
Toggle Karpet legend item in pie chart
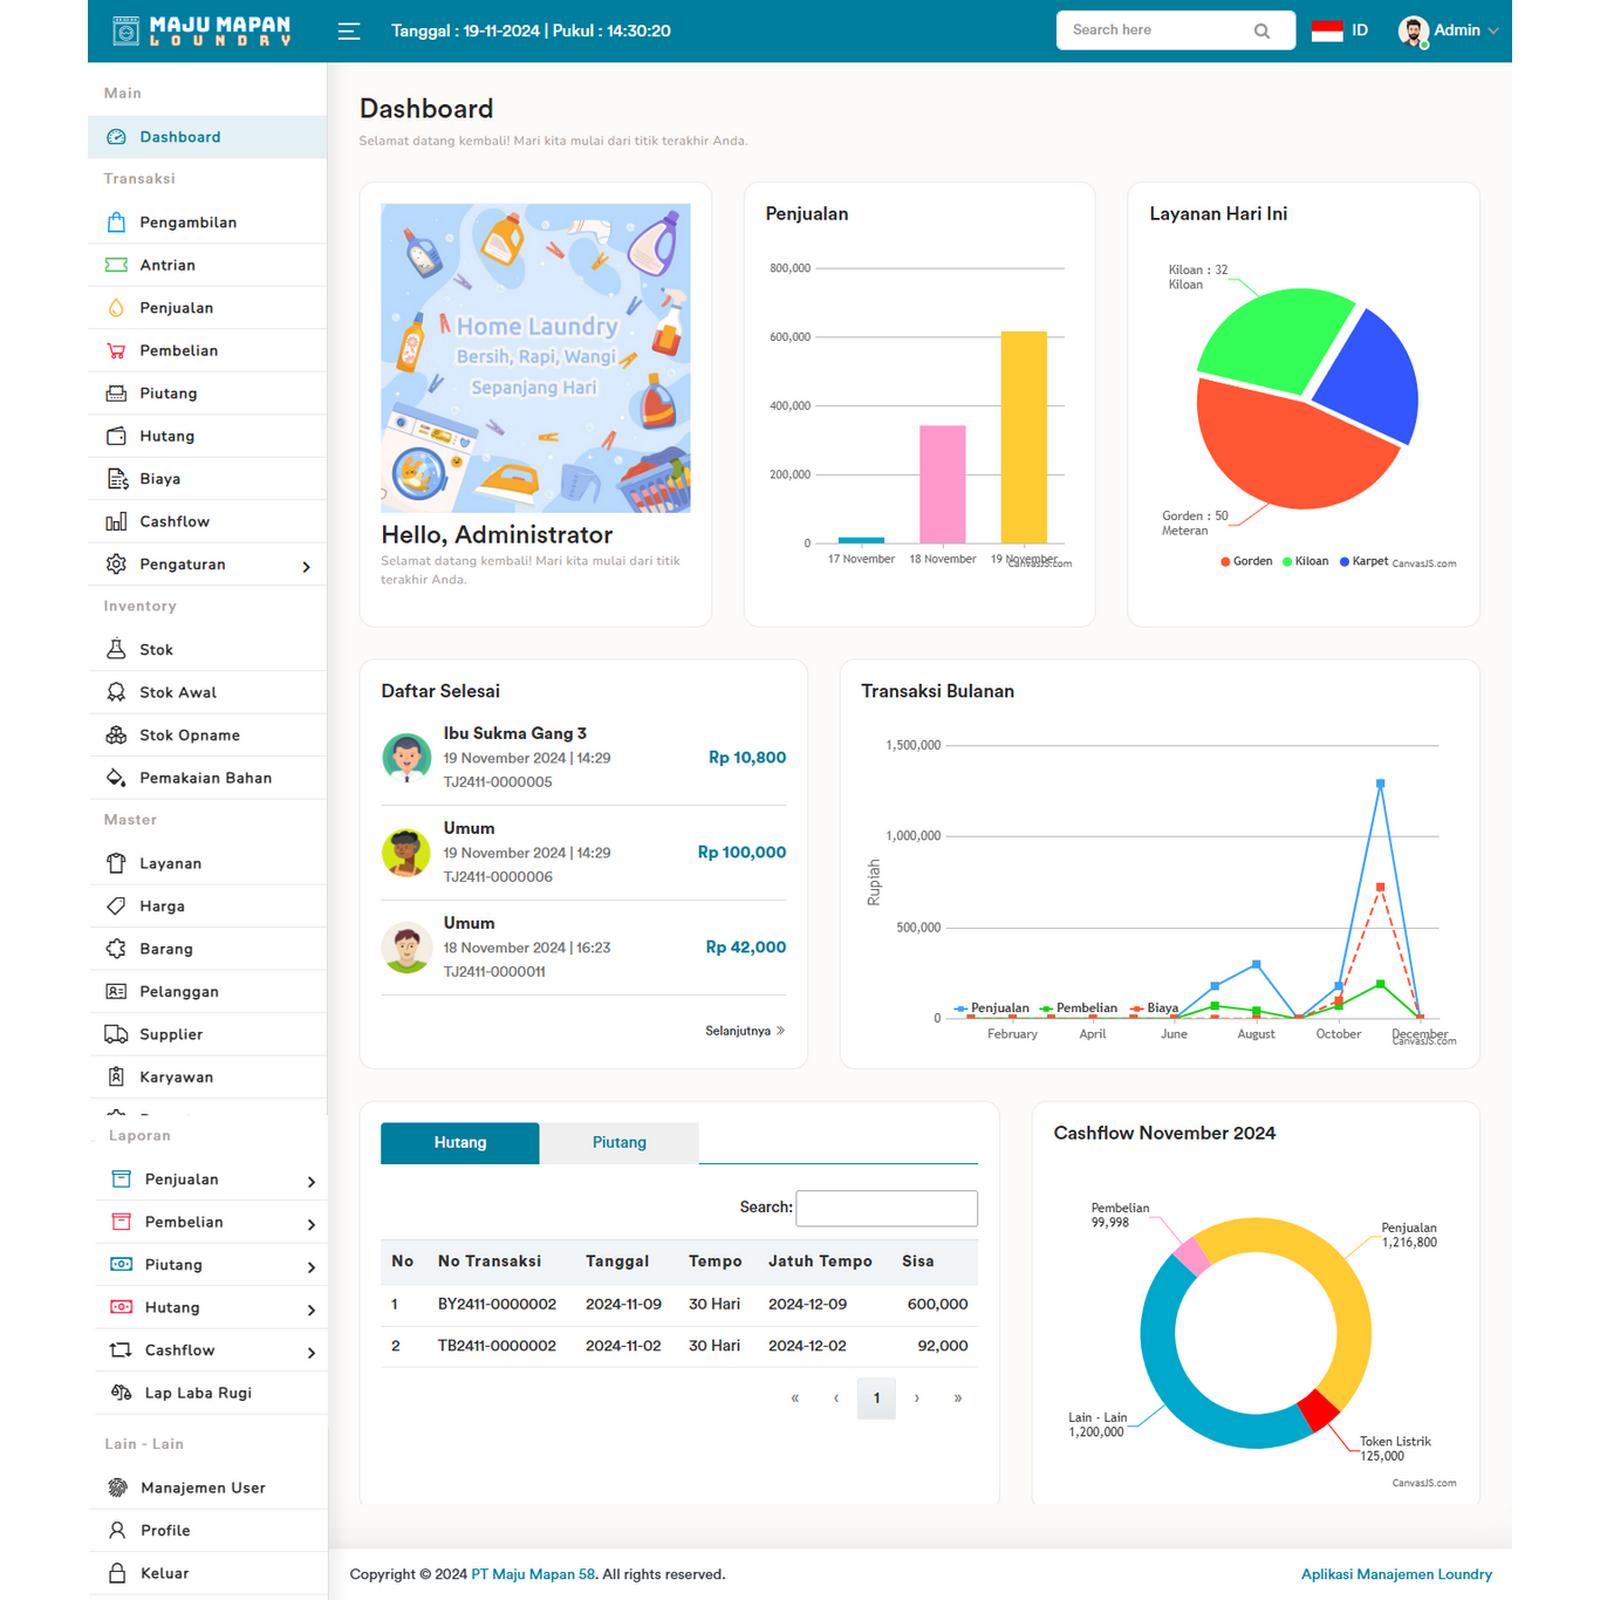pyautogui.click(x=1363, y=561)
